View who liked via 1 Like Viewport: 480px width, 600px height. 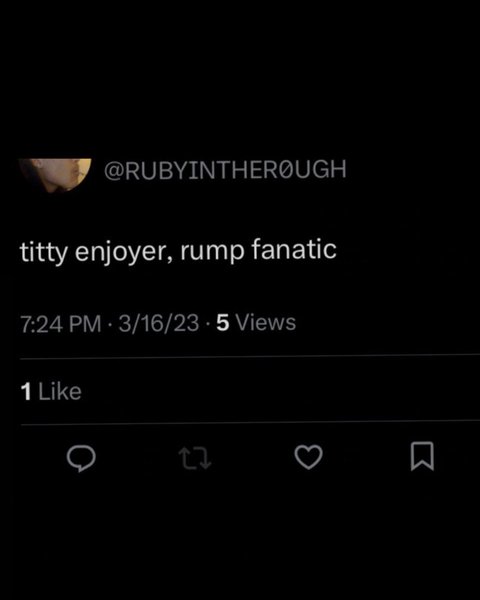coord(51,391)
